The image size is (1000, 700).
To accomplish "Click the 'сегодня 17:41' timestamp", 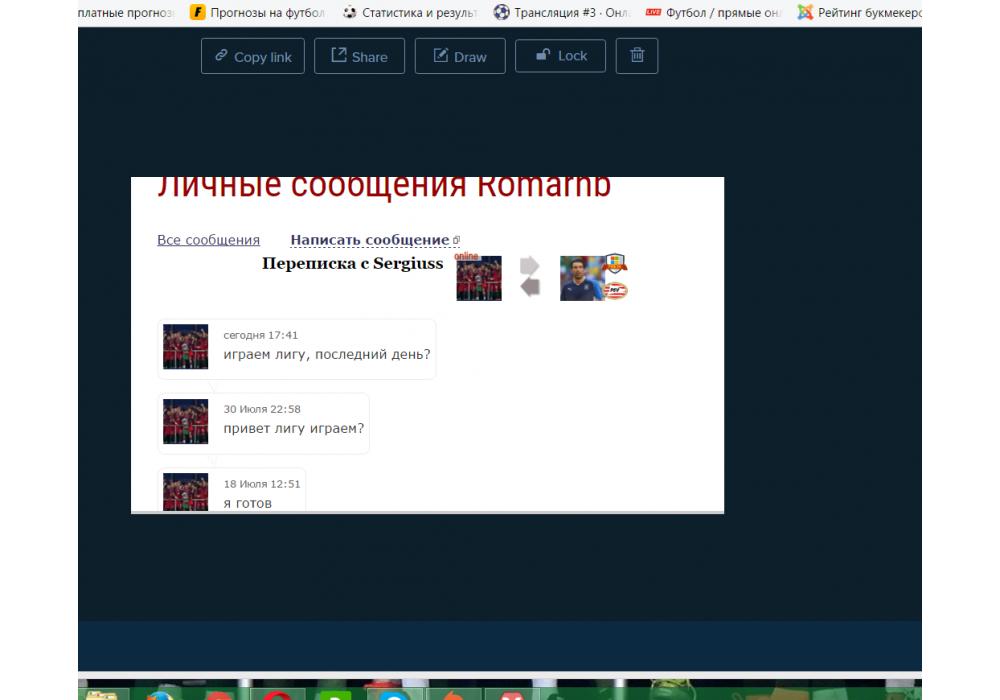I will (261, 335).
